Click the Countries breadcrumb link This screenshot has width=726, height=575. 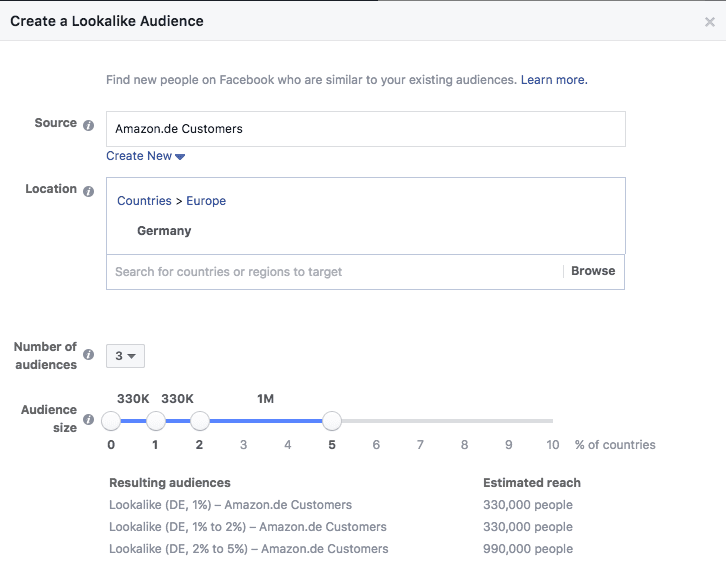pyautogui.click(x=144, y=201)
